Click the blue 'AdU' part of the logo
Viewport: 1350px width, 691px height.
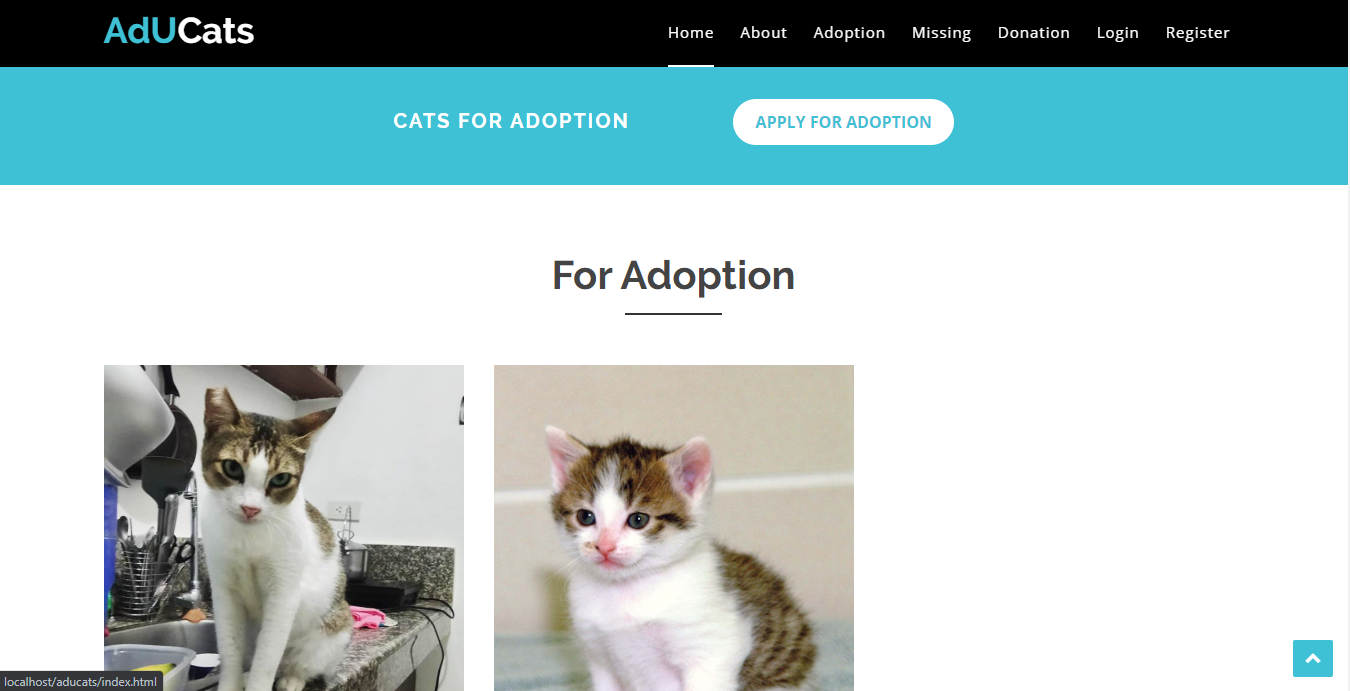[140, 31]
